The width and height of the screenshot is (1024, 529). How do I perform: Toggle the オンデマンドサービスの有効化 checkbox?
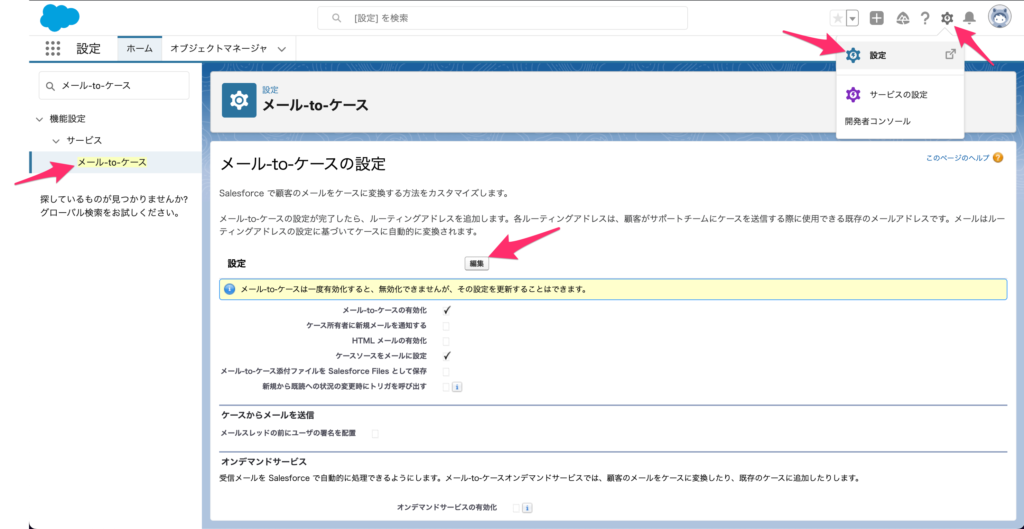(516, 508)
